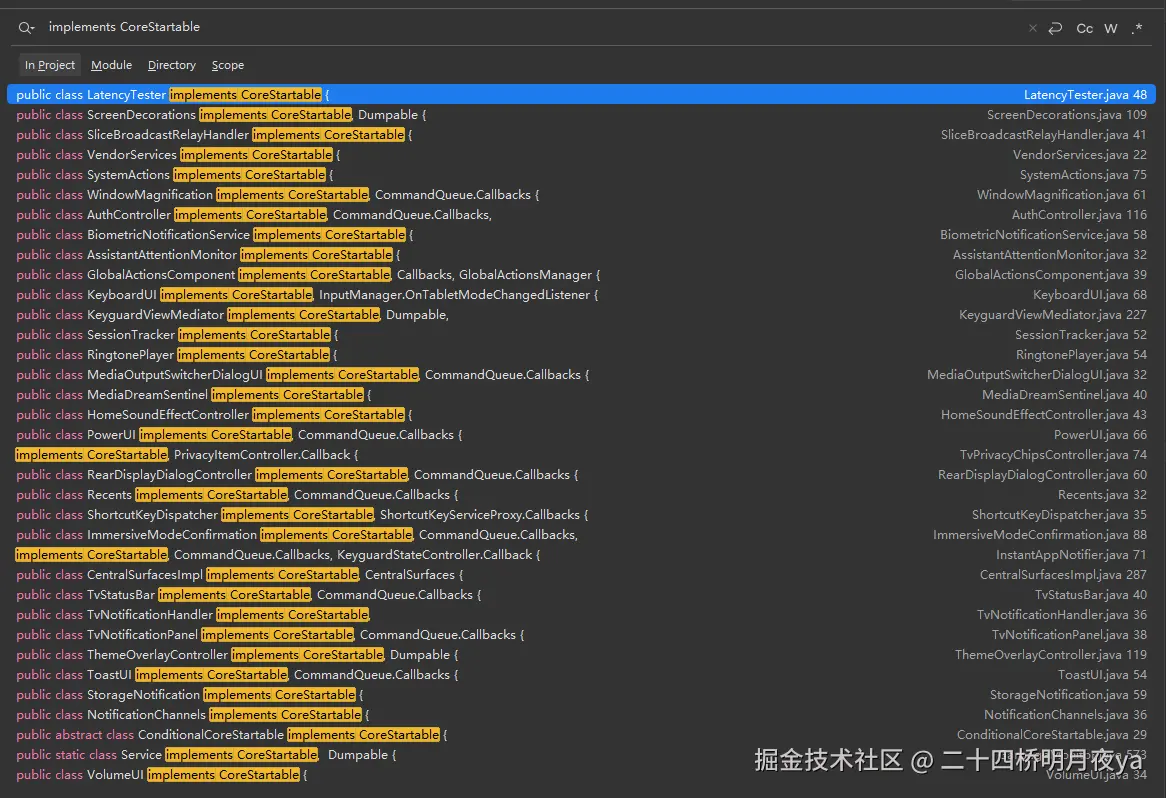Image resolution: width=1166 pixels, height=798 pixels.
Task: Select the TvStatusBar result row
Action: [582, 596]
